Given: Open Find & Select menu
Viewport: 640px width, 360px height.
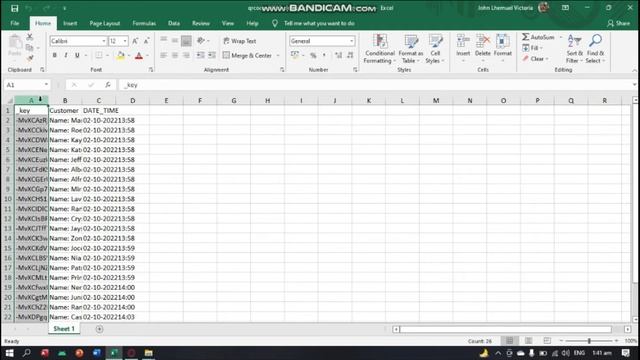Looking at the screenshot, I should coord(595,49).
